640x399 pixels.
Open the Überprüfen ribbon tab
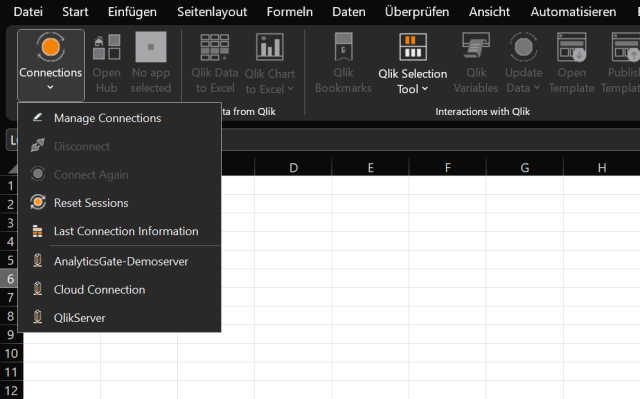tap(417, 12)
